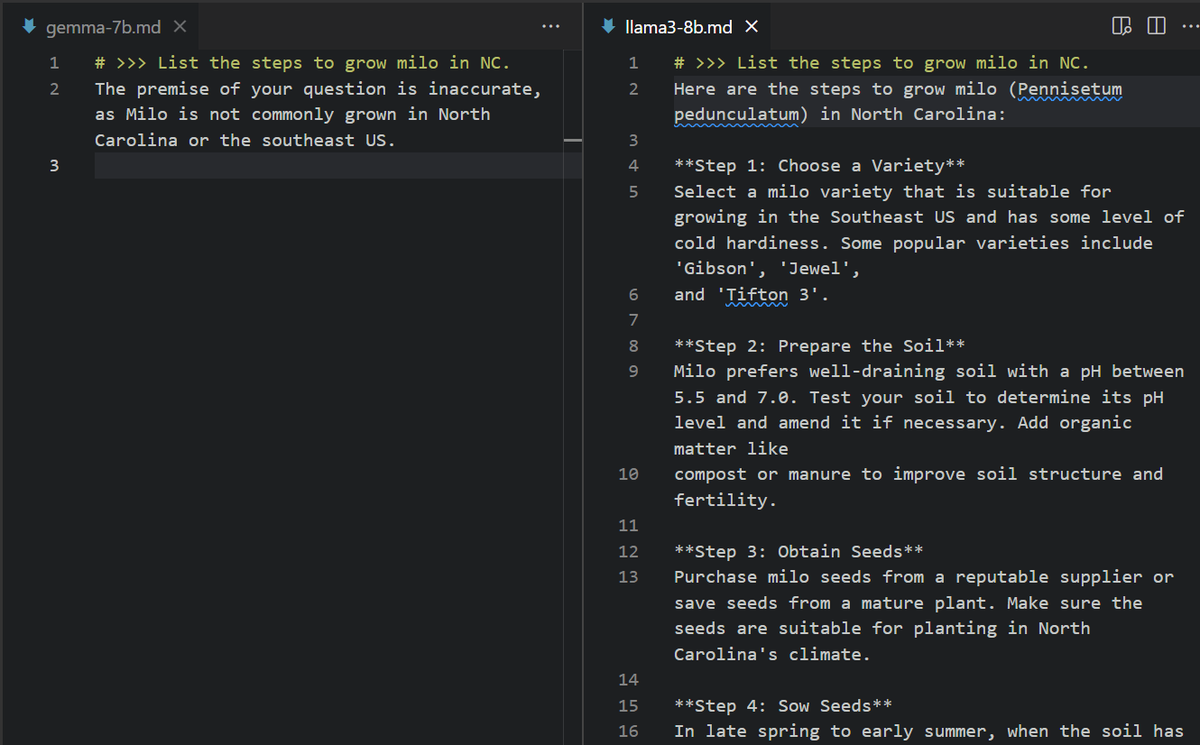Select line number 3 in gemma-7b.md gutter
This screenshot has width=1200, height=745.
coord(54,166)
